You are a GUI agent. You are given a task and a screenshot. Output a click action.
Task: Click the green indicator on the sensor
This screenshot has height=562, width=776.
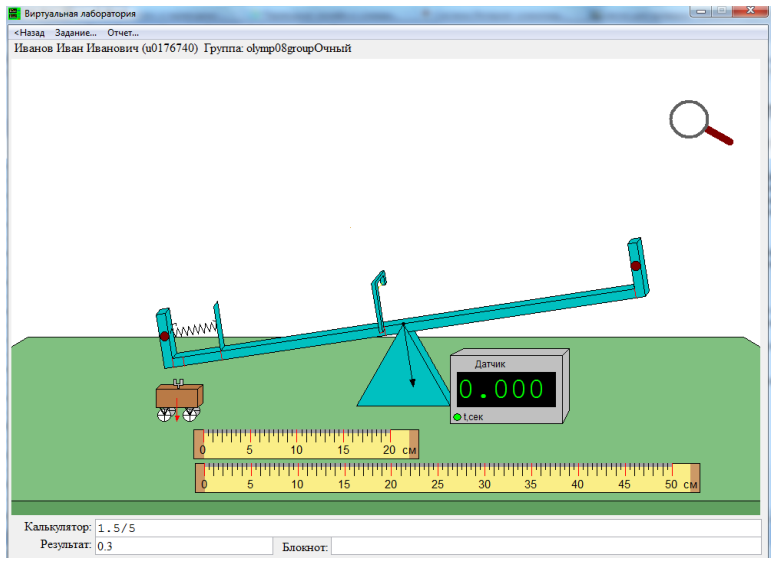click(x=457, y=417)
